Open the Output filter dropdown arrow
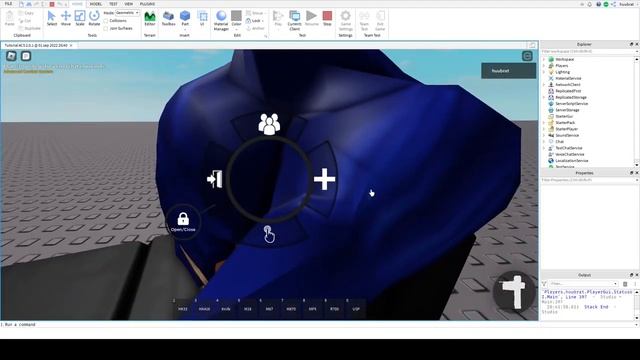This screenshot has width=640, height=360. point(615,284)
